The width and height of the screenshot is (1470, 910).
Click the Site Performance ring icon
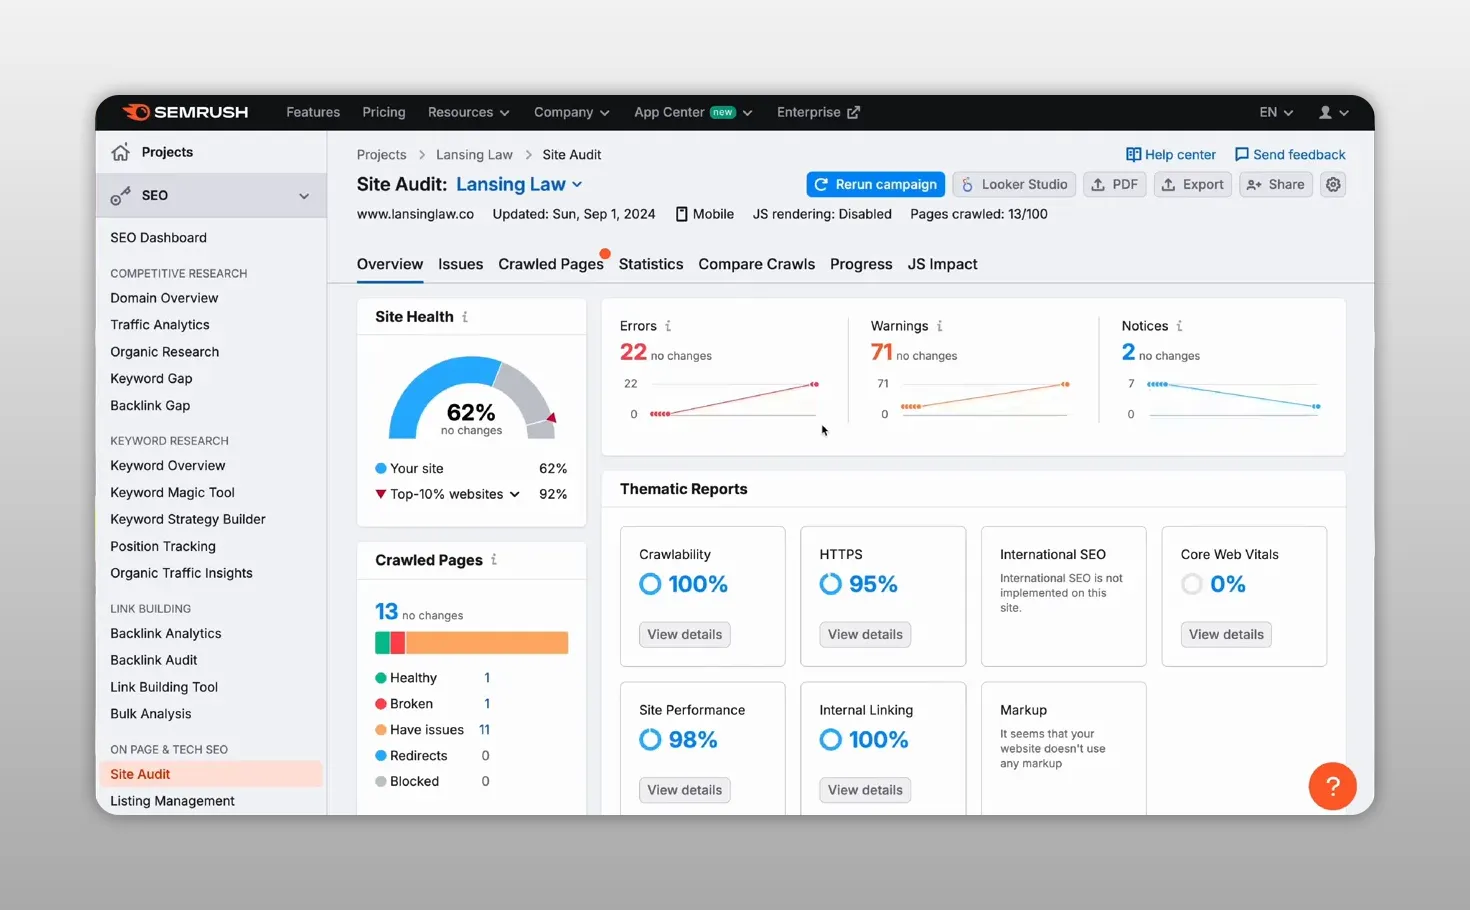point(650,740)
